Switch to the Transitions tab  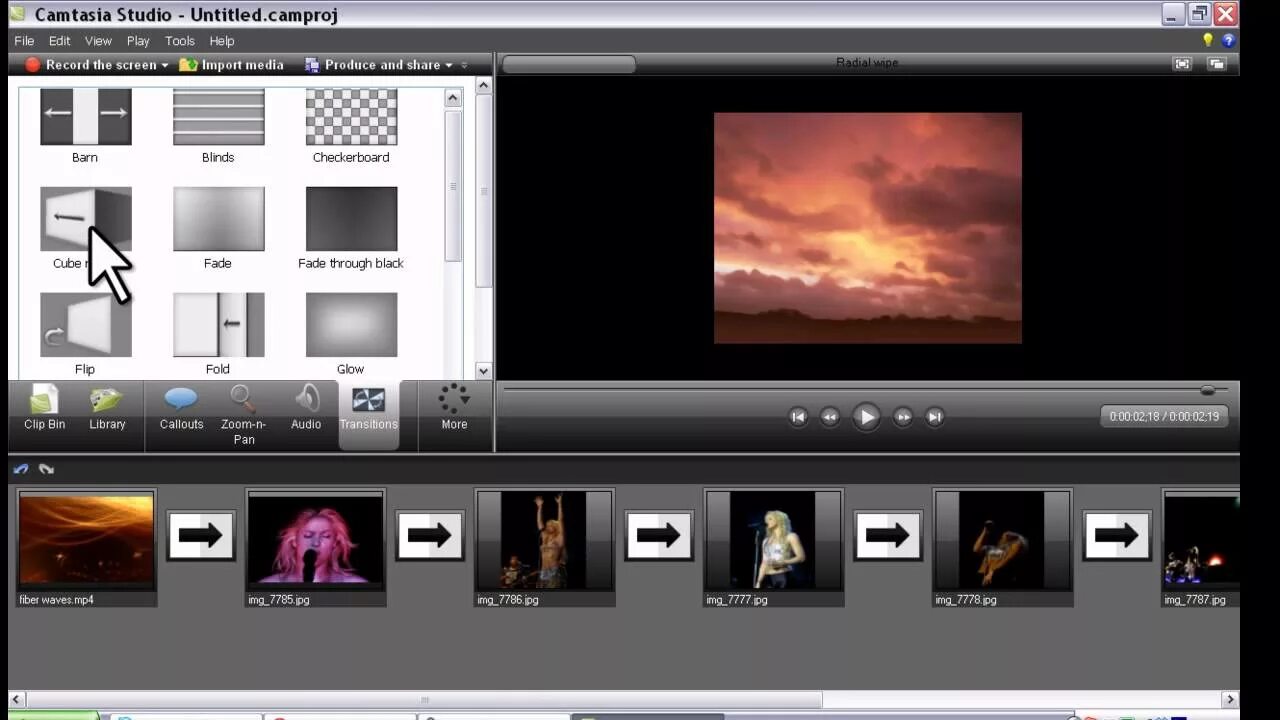coord(368,413)
